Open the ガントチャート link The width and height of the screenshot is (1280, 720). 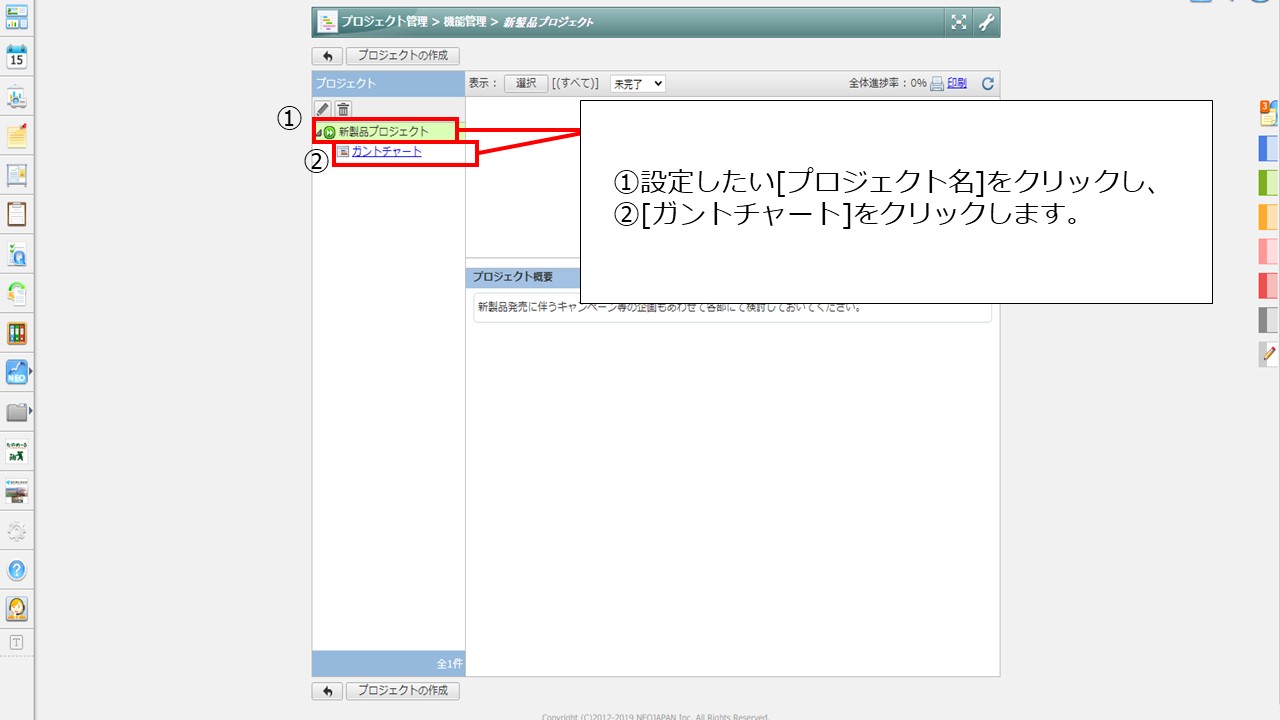386,152
